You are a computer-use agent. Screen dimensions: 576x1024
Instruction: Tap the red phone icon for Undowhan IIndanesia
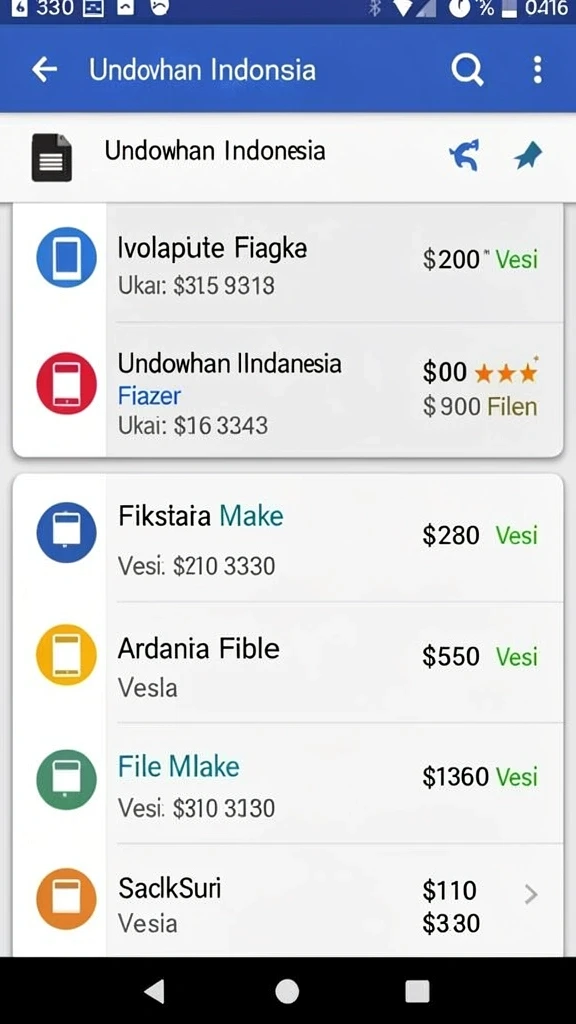pos(66,383)
